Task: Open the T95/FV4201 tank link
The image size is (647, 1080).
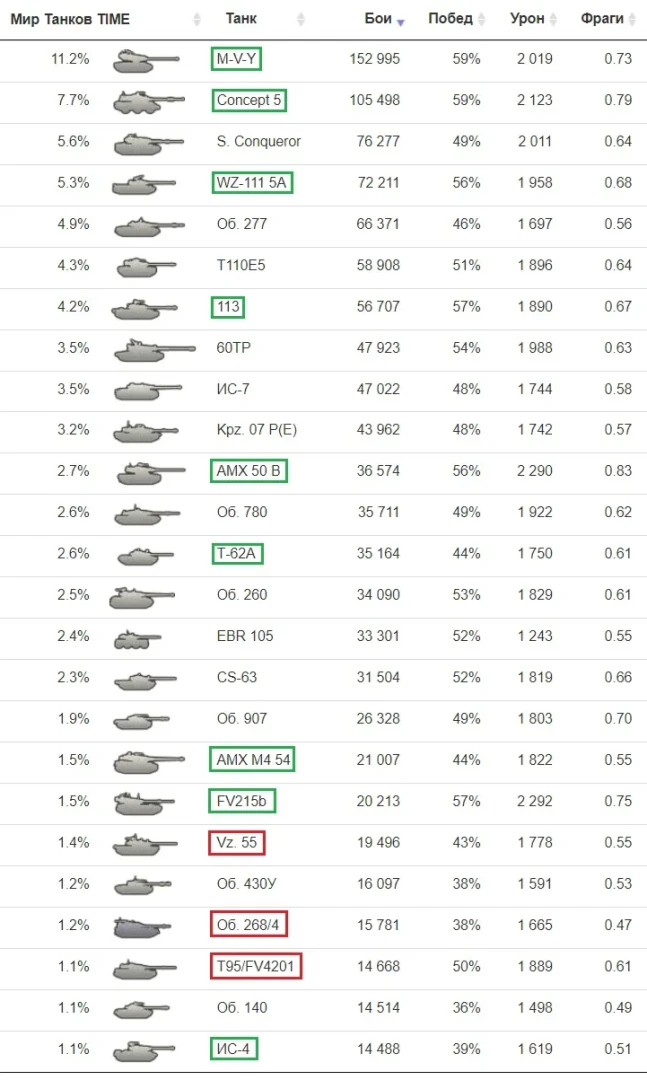Action: tap(256, 967)
